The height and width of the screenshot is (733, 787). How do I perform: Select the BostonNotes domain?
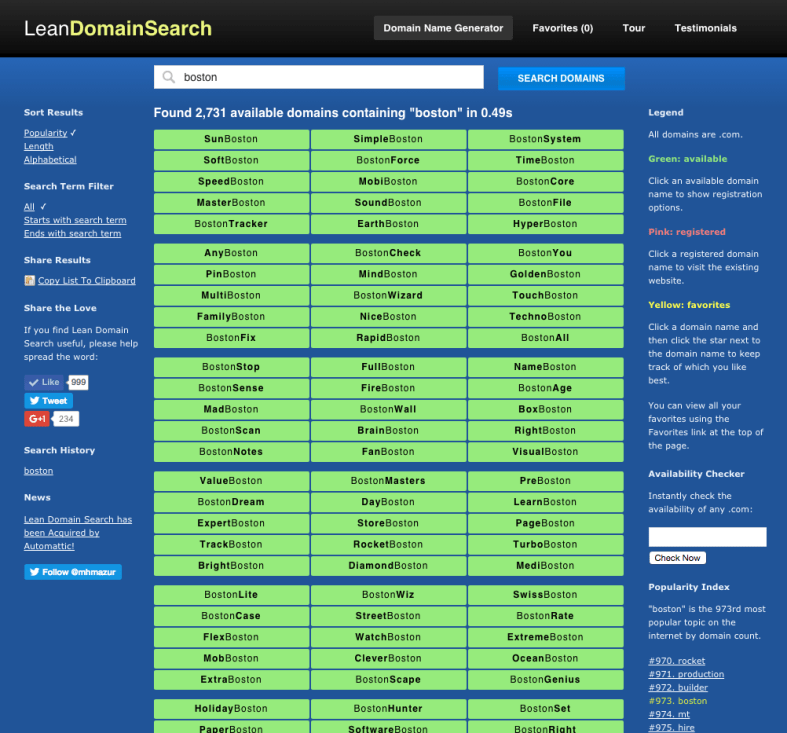point(231,452)
